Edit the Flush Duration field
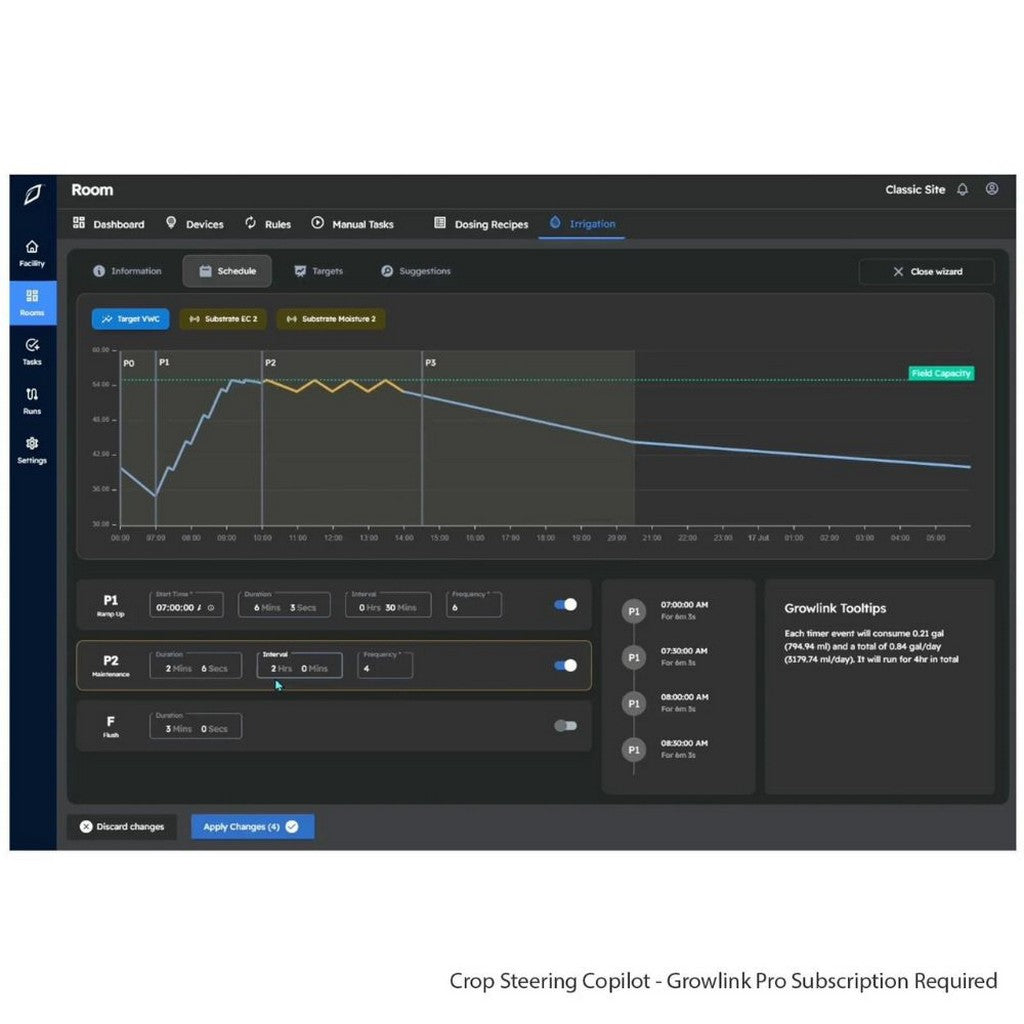Screen dimensions: 1024x1024 [x=195, y=726]
